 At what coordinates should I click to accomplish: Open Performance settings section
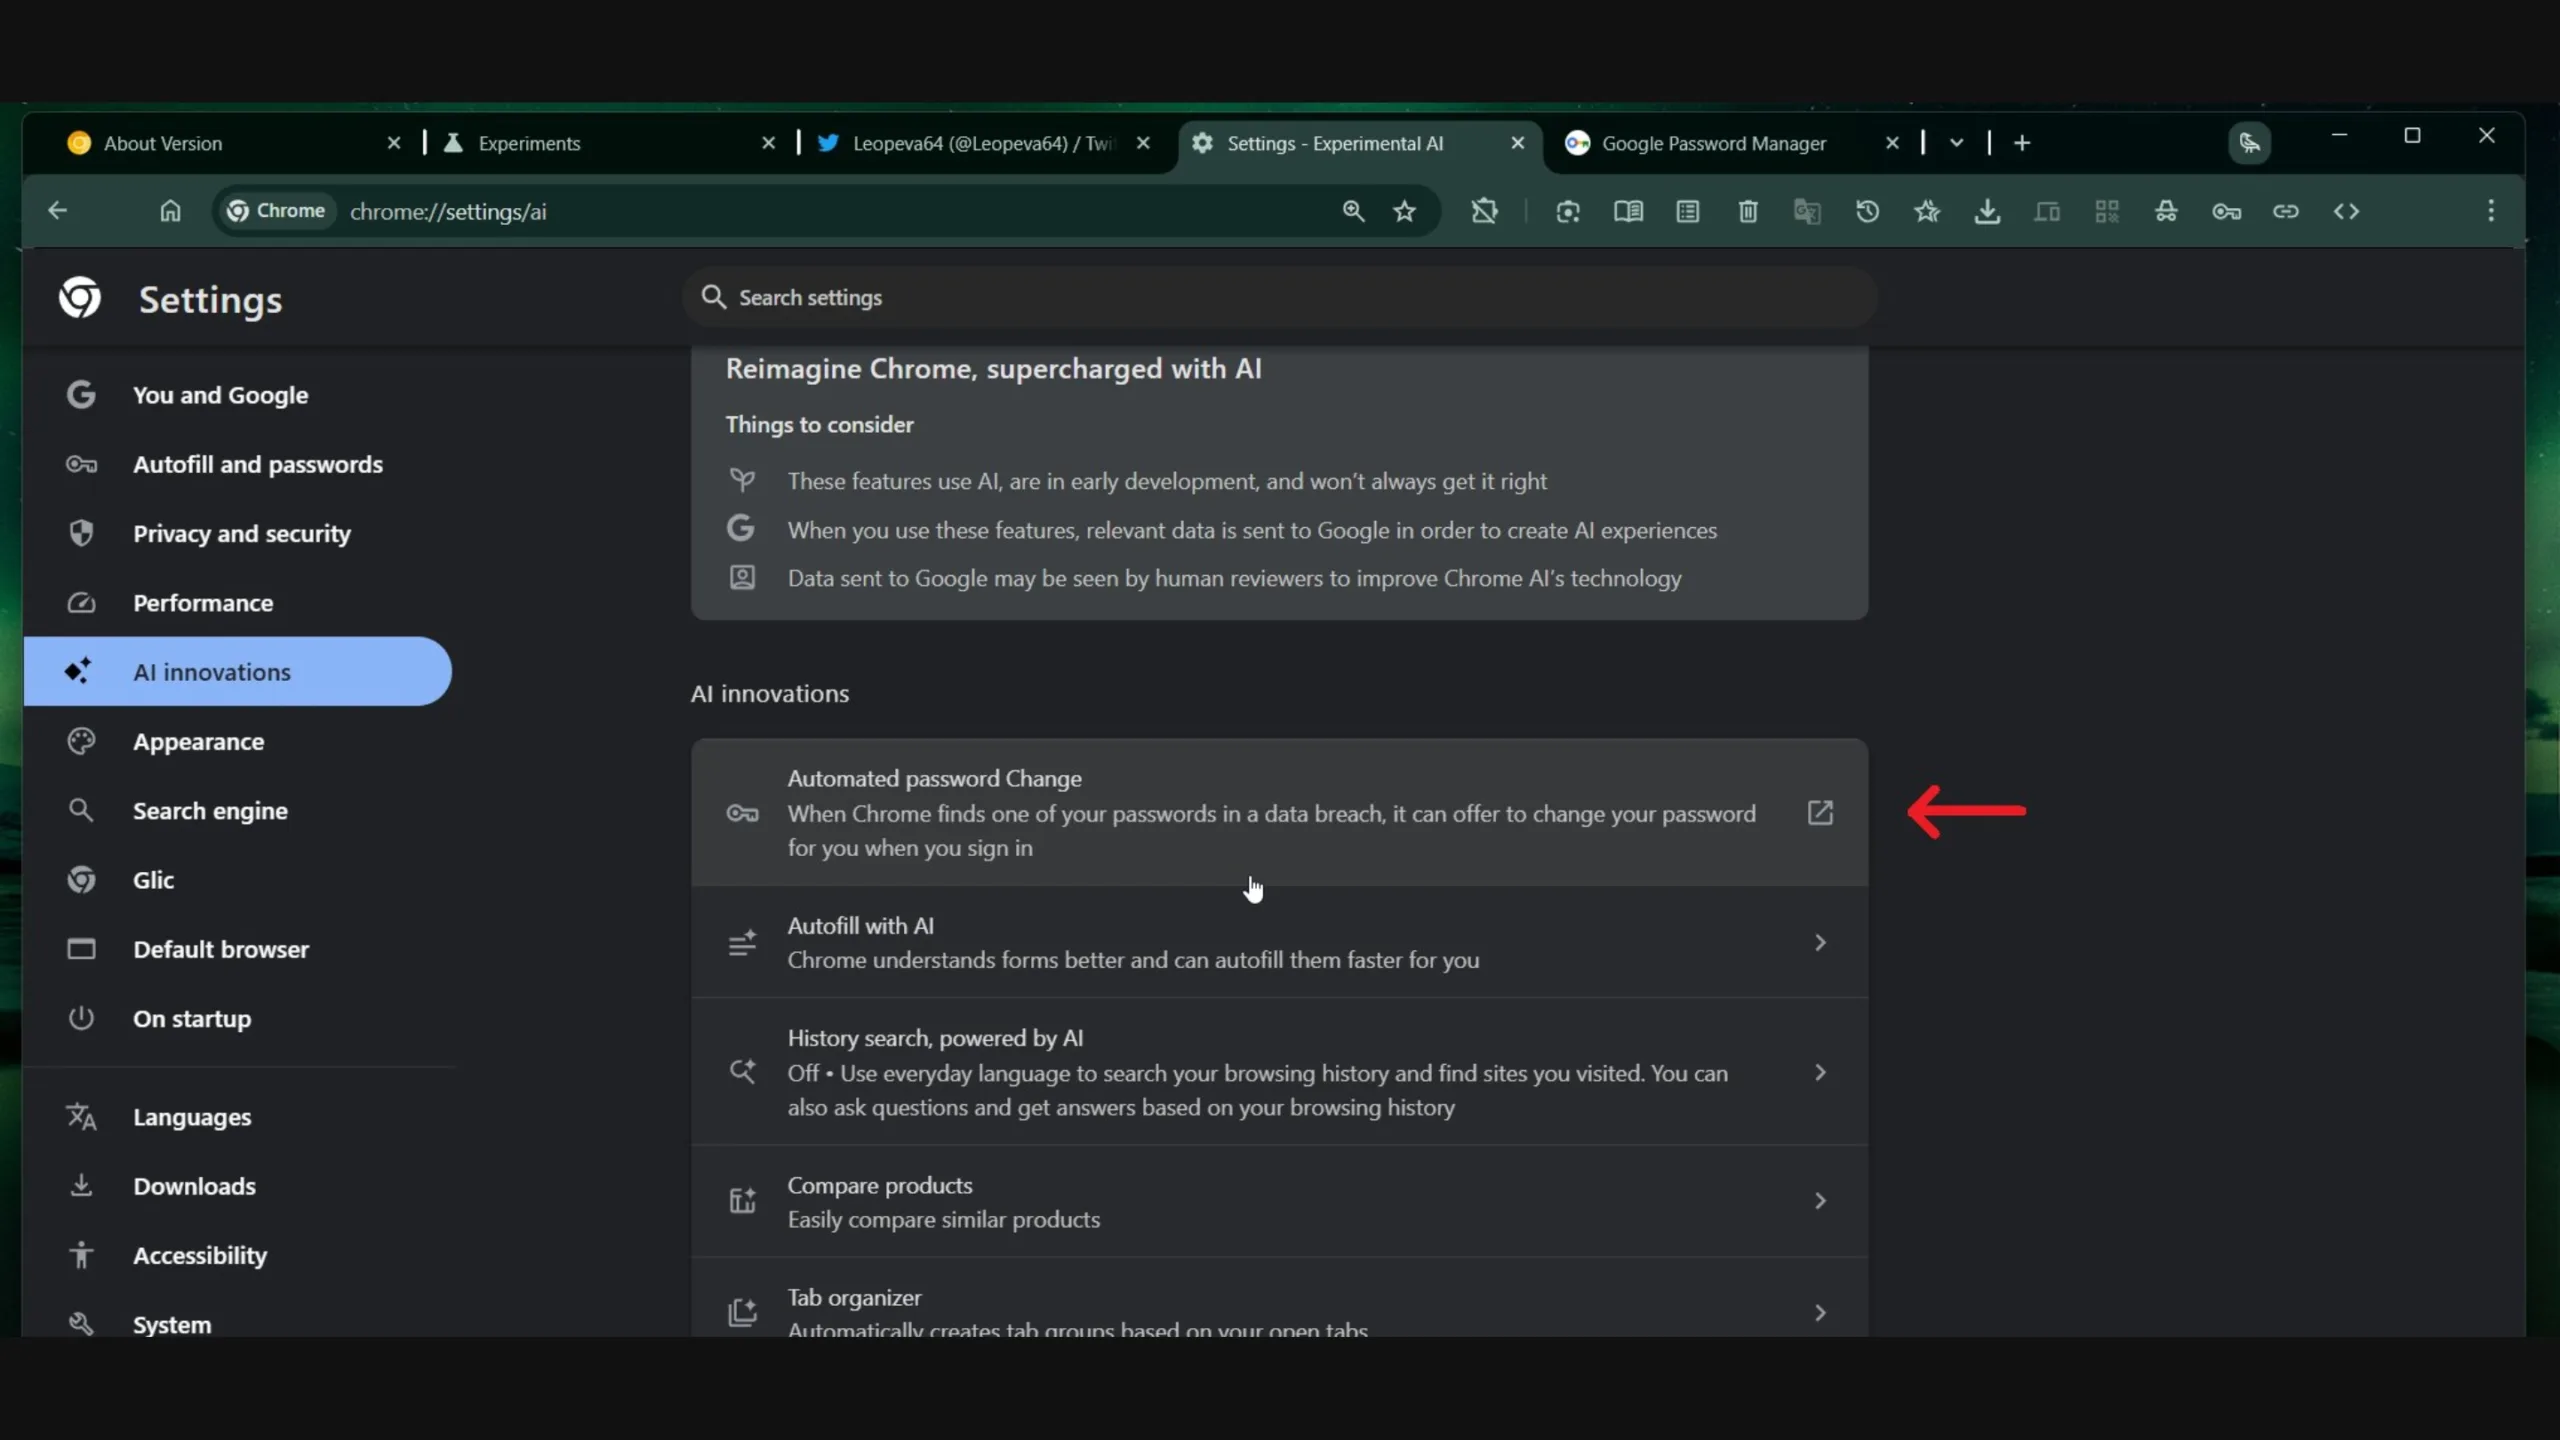[238, 603]
